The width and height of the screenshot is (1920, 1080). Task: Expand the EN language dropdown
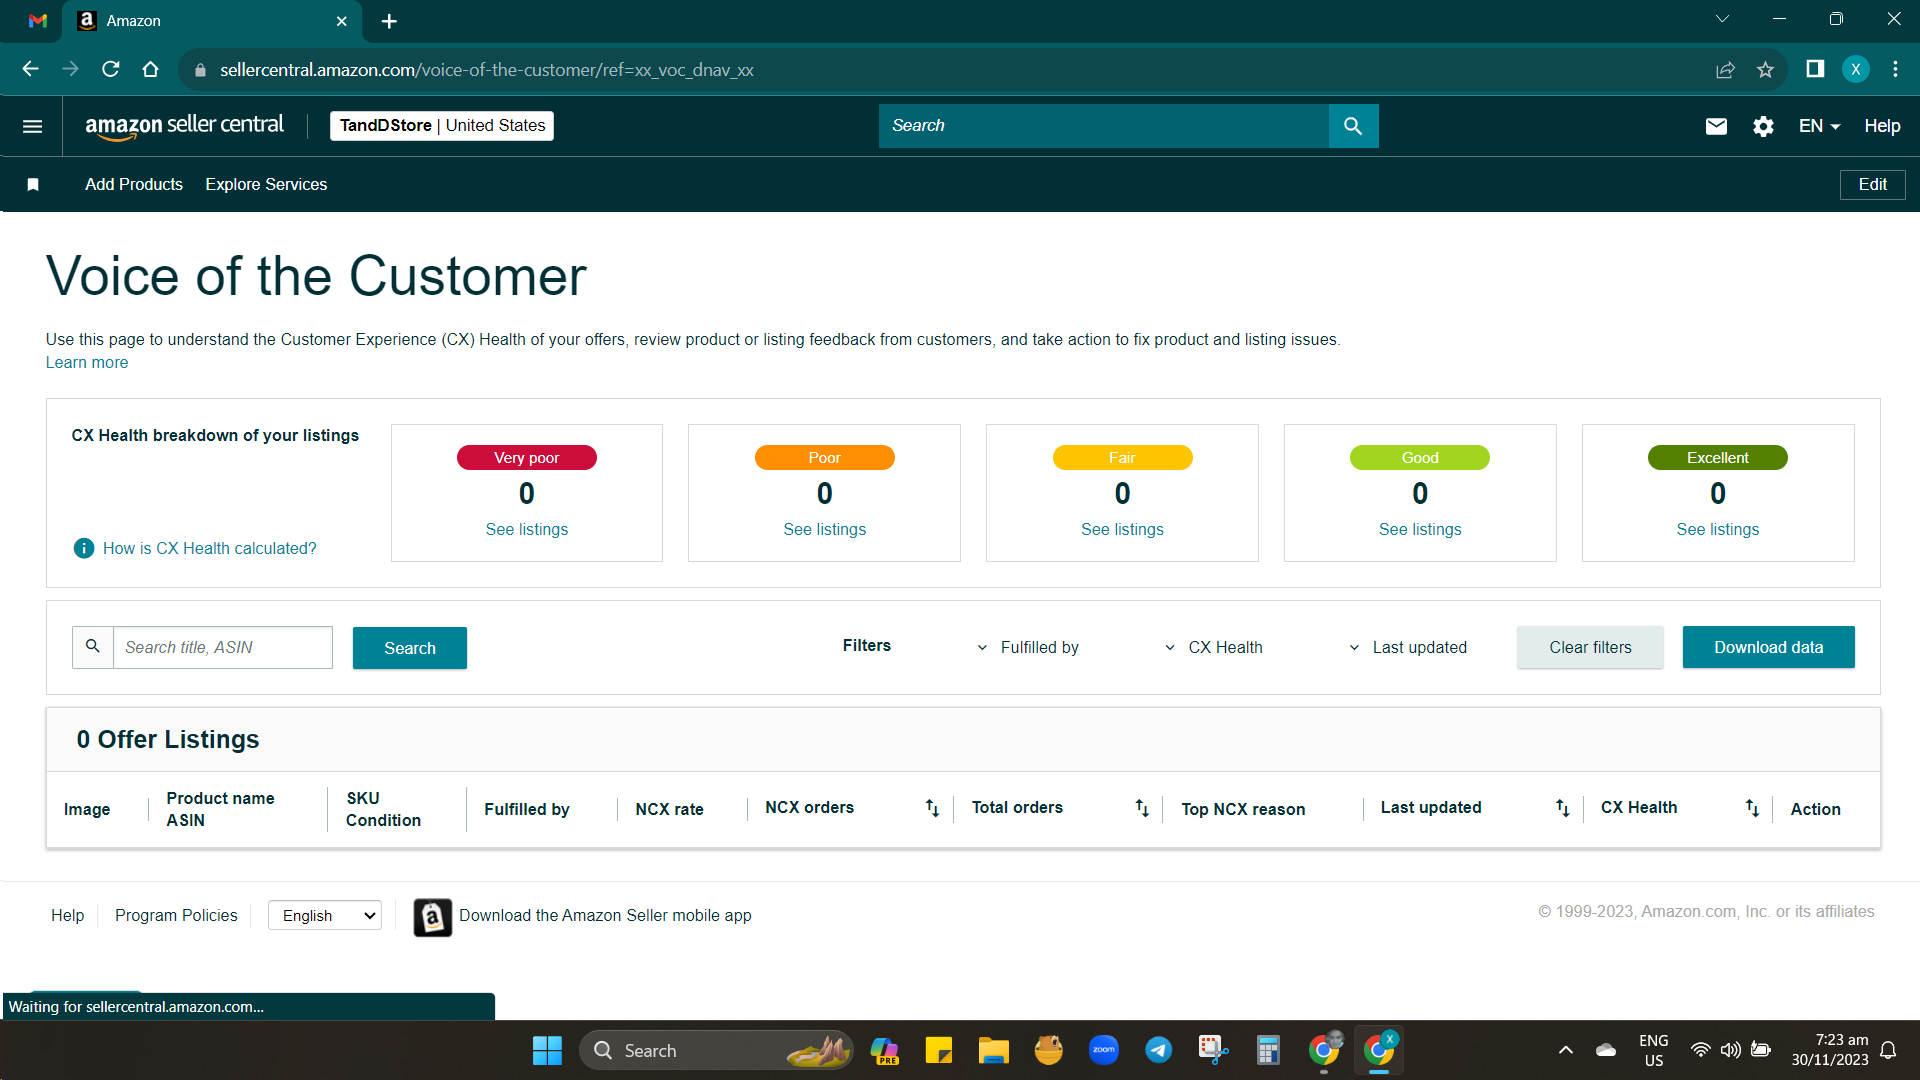pos(1819,126)
